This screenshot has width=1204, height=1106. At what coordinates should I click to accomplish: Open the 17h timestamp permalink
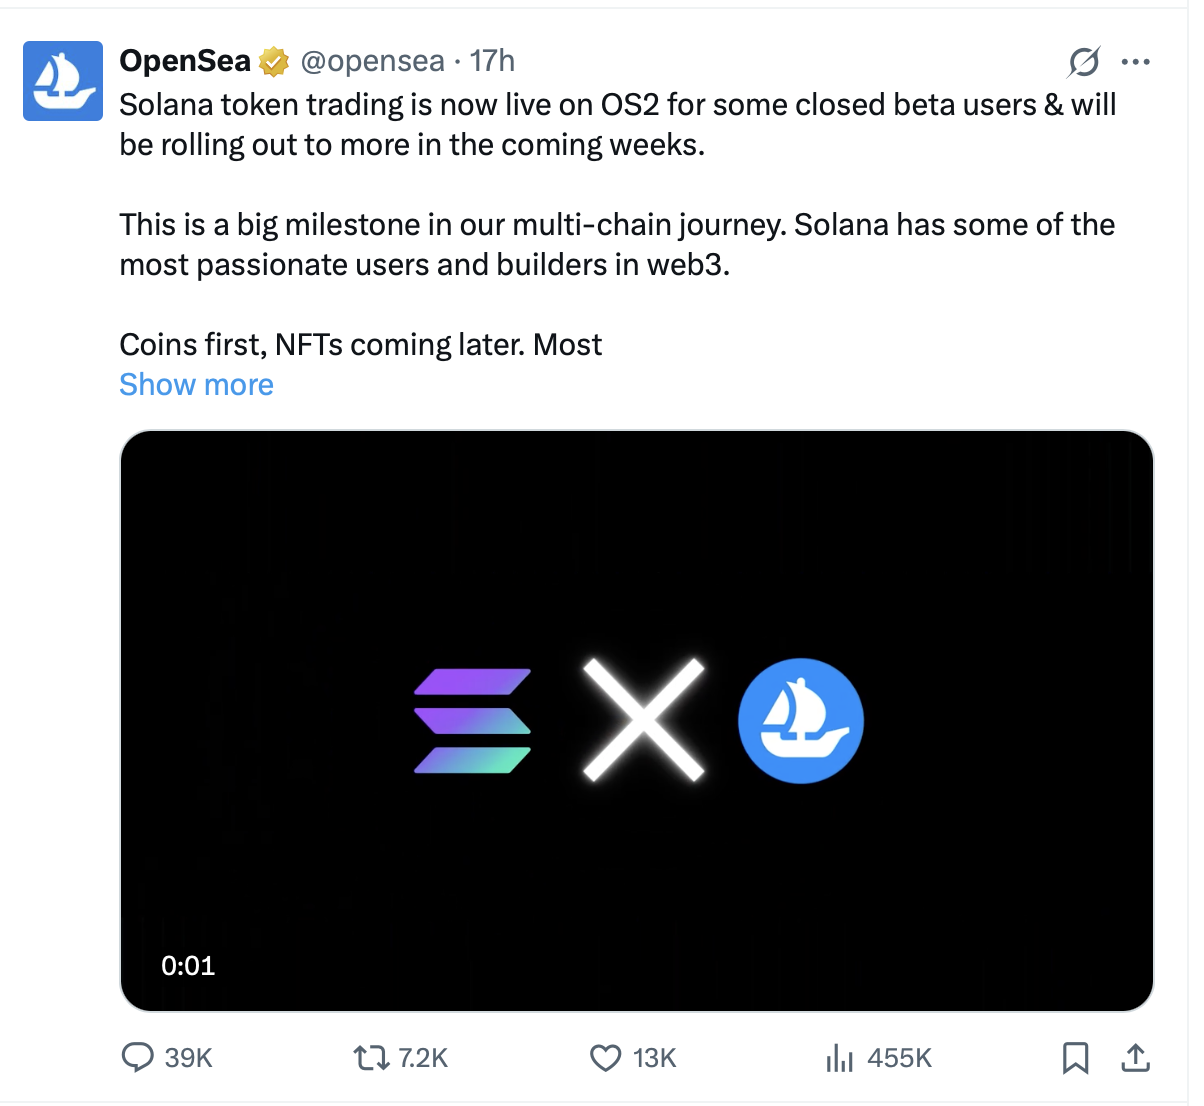click(492, 61)
